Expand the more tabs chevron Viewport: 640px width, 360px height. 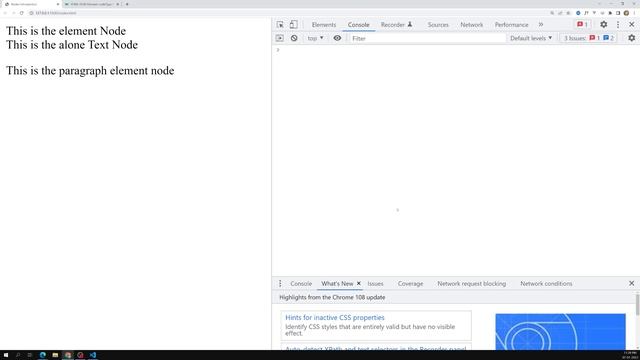tap(541, 24)
